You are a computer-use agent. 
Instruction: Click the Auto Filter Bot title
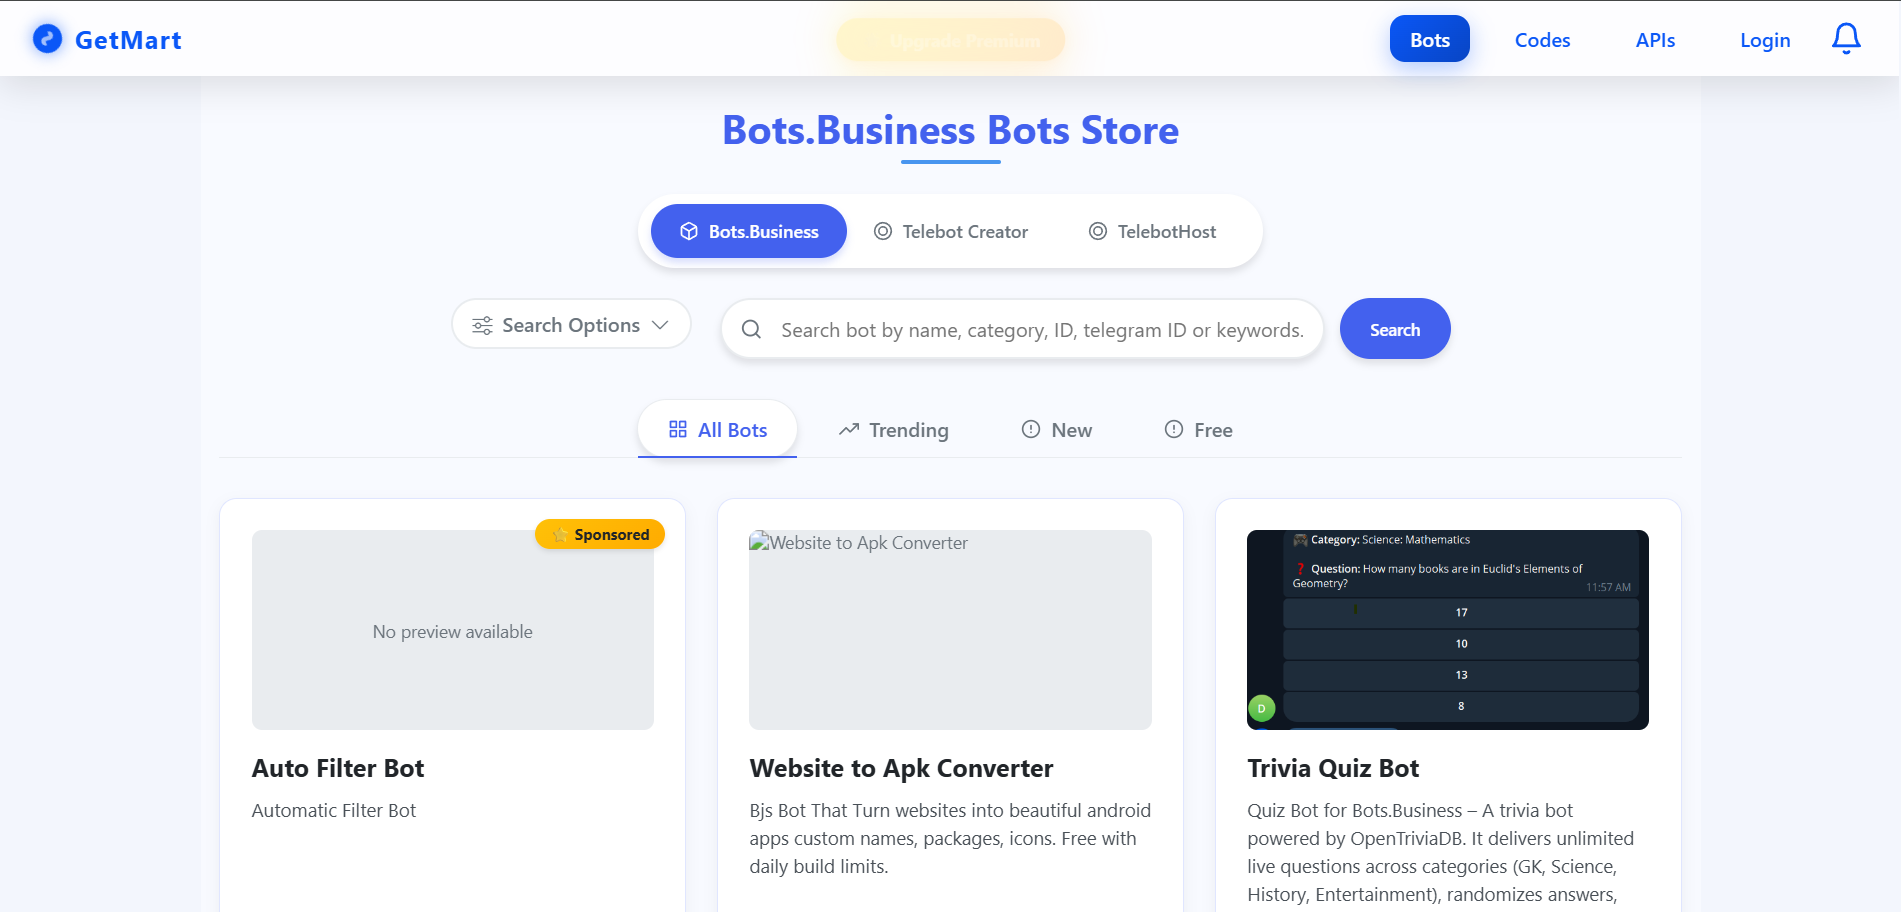(338, 768)
